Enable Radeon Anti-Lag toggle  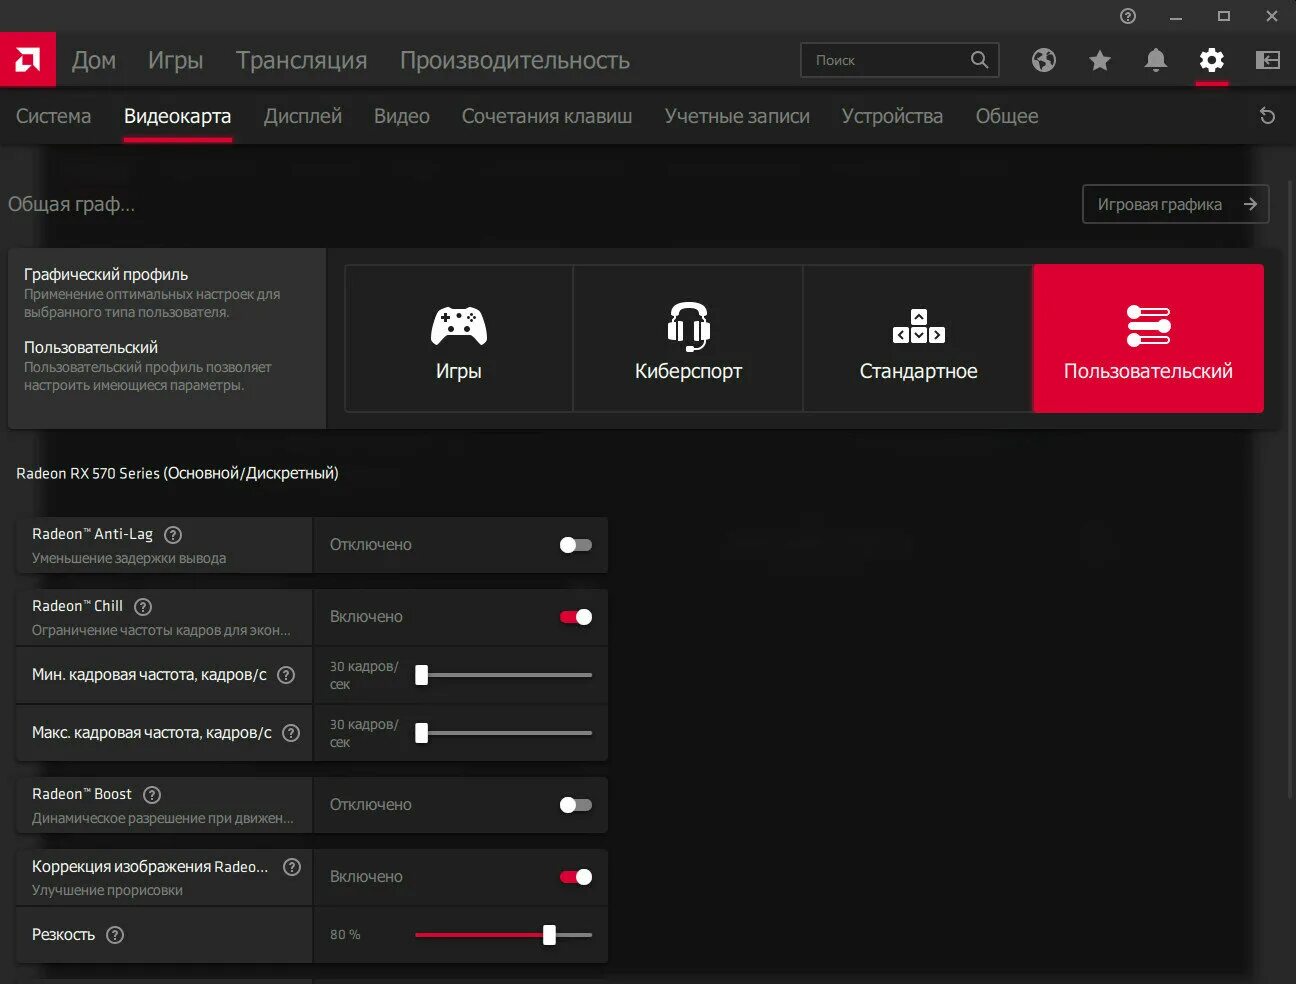pyautogui.click(x=576, y=545)
